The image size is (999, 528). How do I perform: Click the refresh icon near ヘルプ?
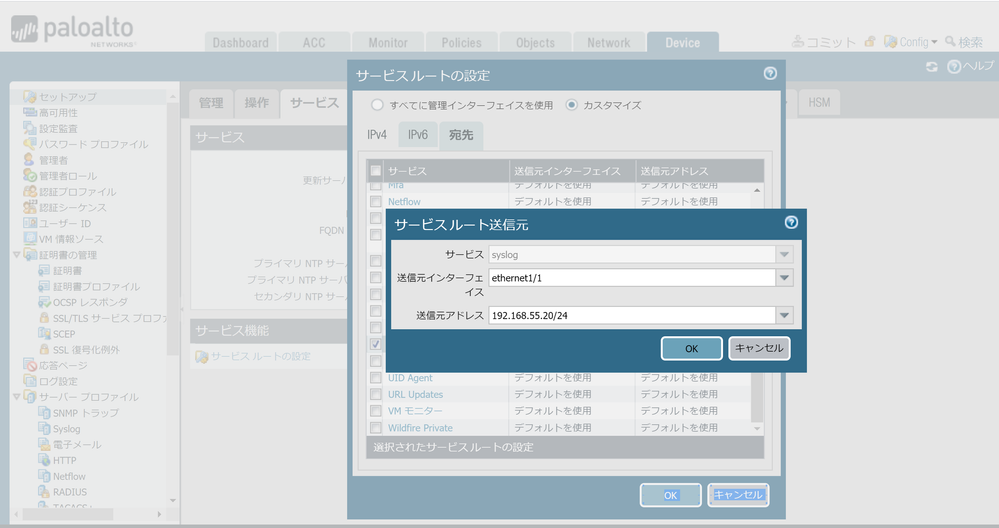[x=932, y=66]
